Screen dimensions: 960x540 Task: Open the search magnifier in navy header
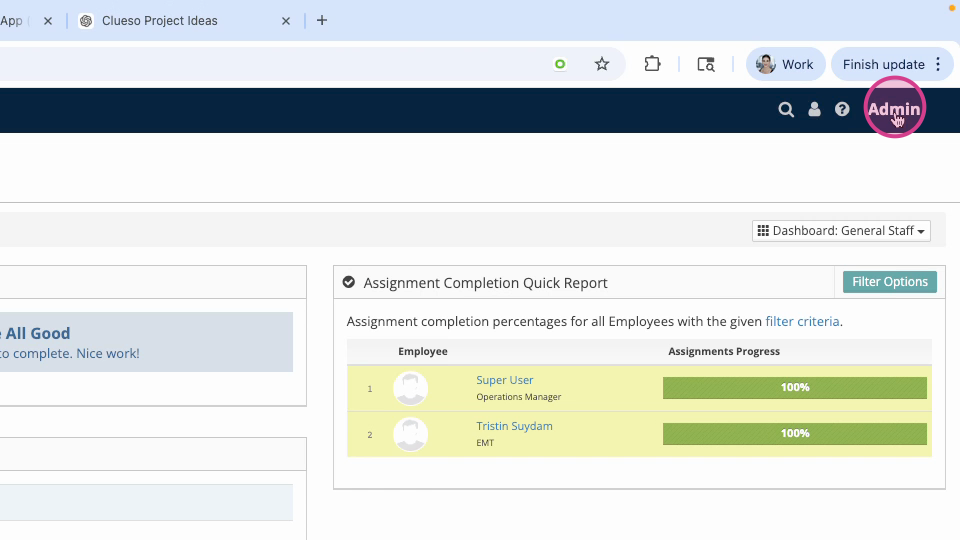tap(786, 110)
